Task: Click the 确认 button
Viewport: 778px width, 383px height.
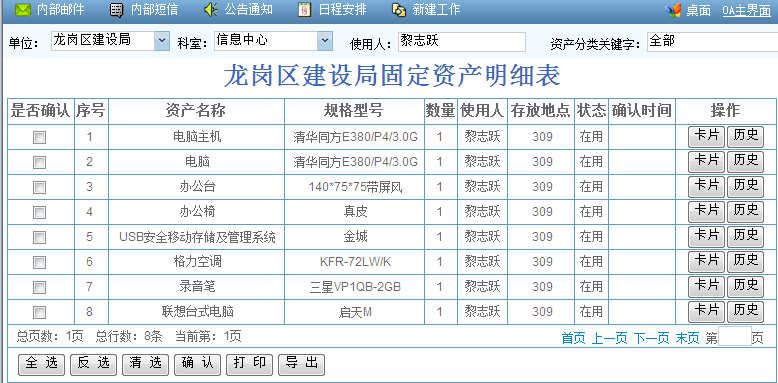Action: (x=197, y=365)
